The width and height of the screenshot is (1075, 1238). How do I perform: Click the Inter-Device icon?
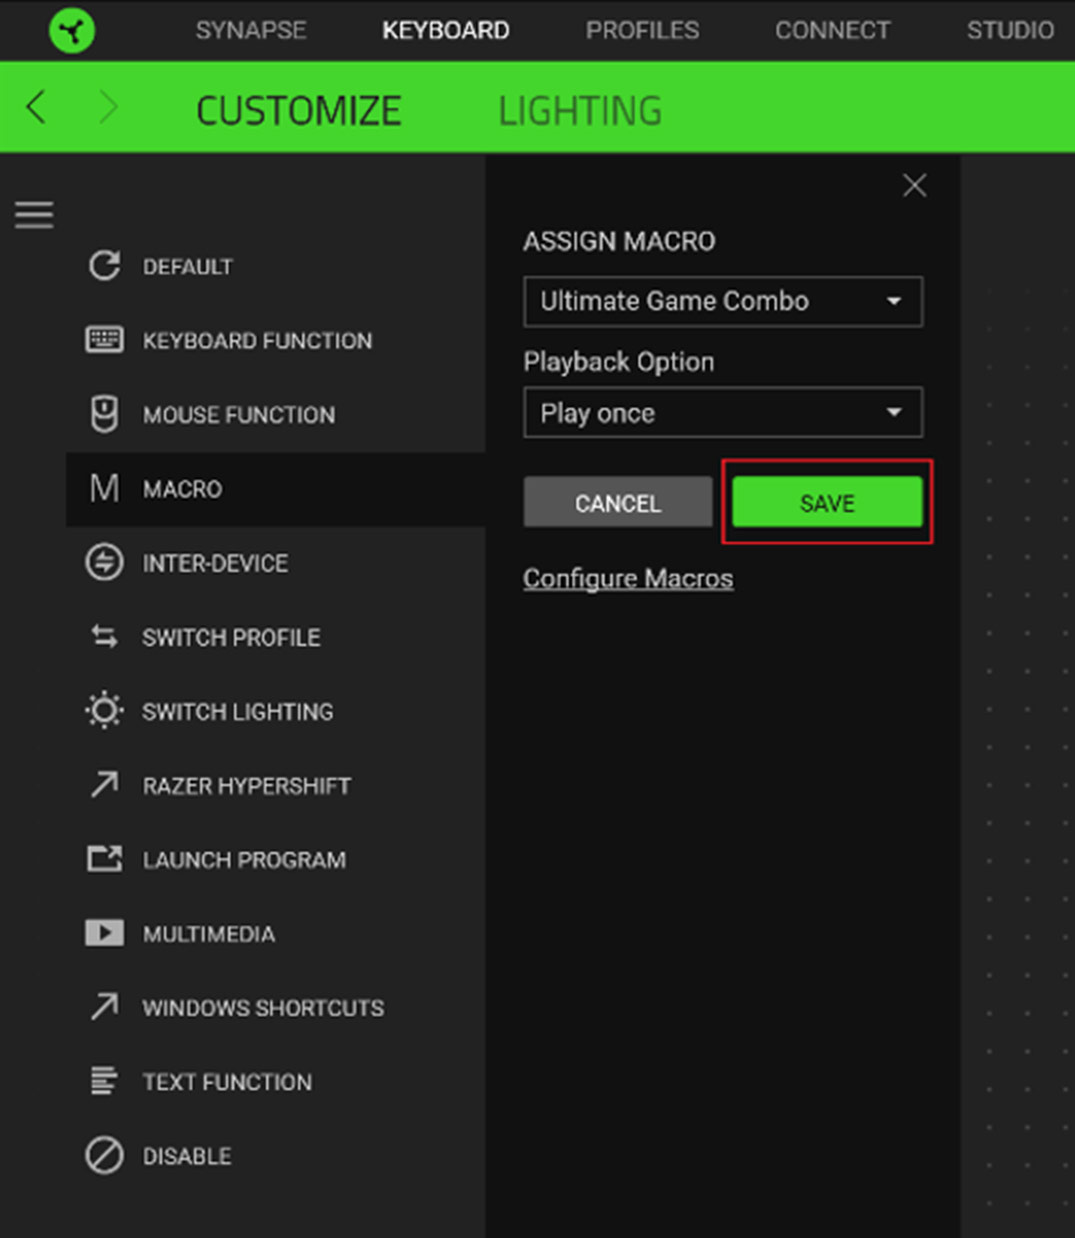pos(104,563)
